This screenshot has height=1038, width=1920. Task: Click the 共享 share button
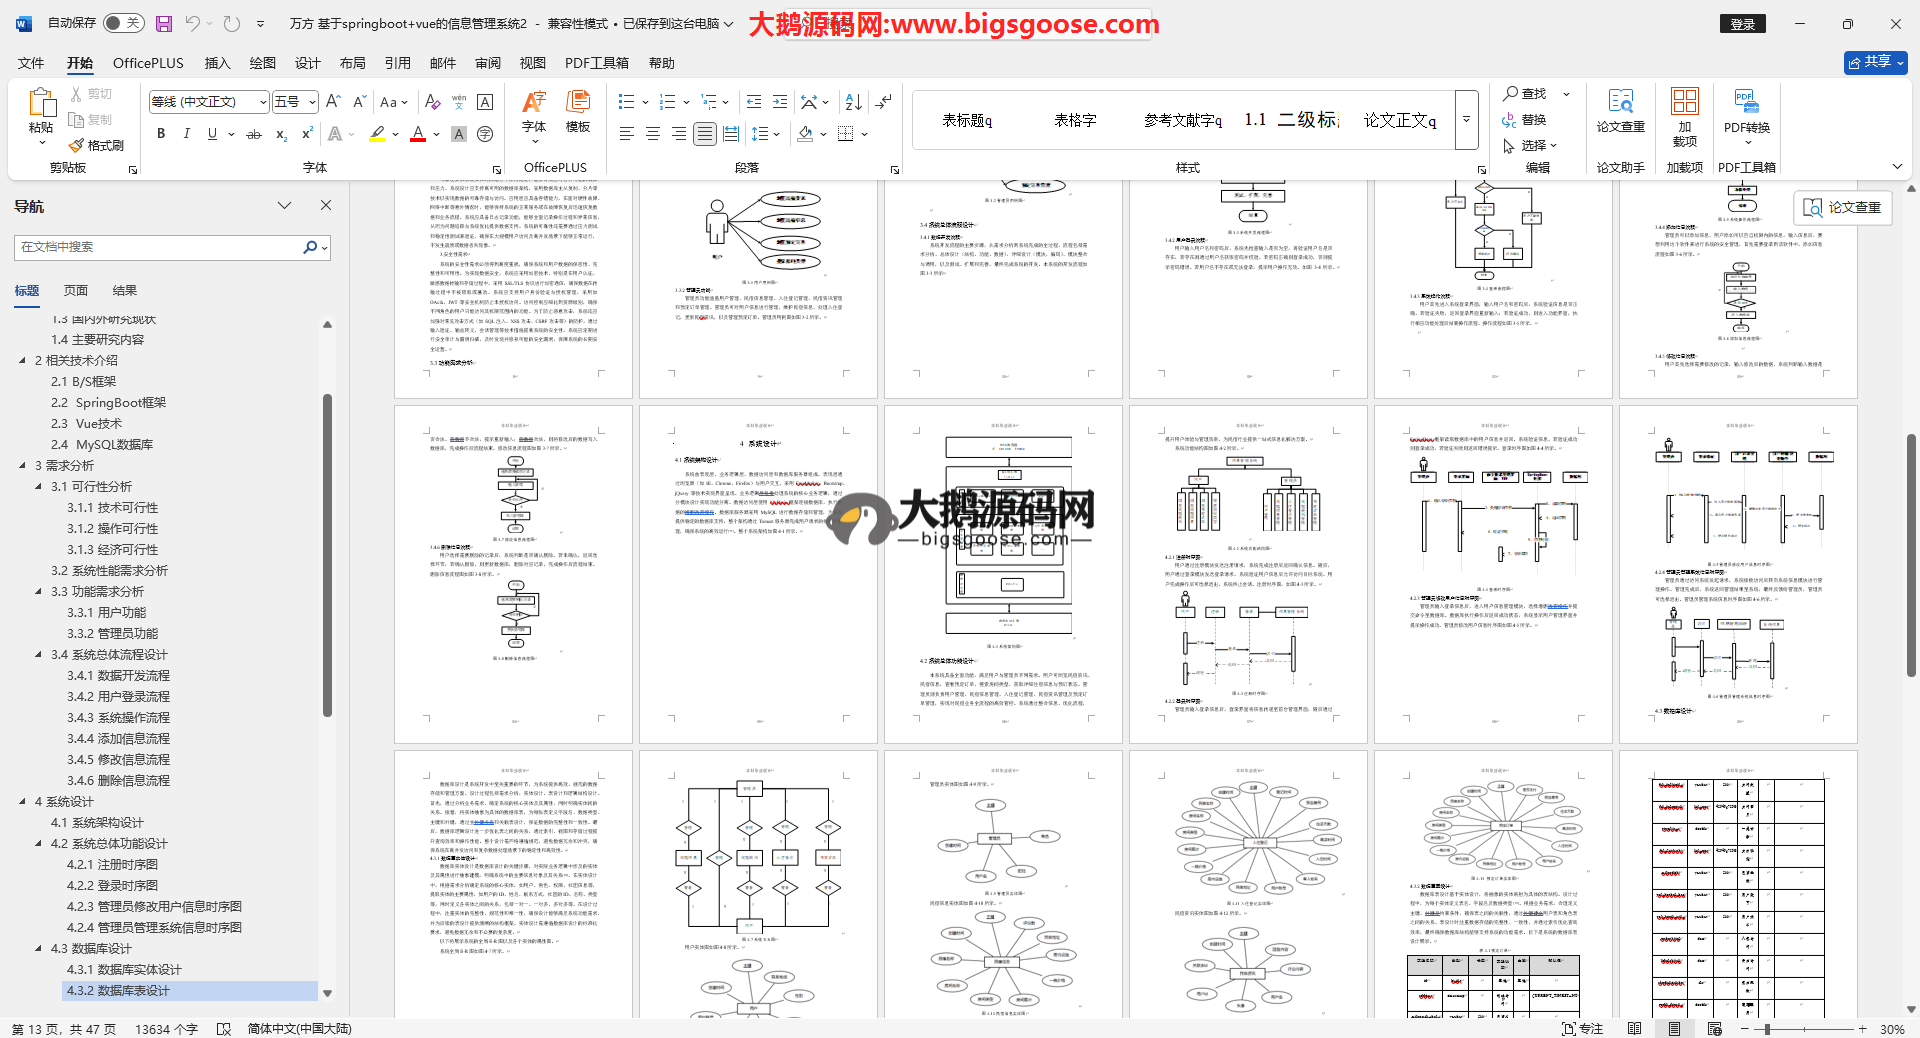click(x=1875, y=62)
